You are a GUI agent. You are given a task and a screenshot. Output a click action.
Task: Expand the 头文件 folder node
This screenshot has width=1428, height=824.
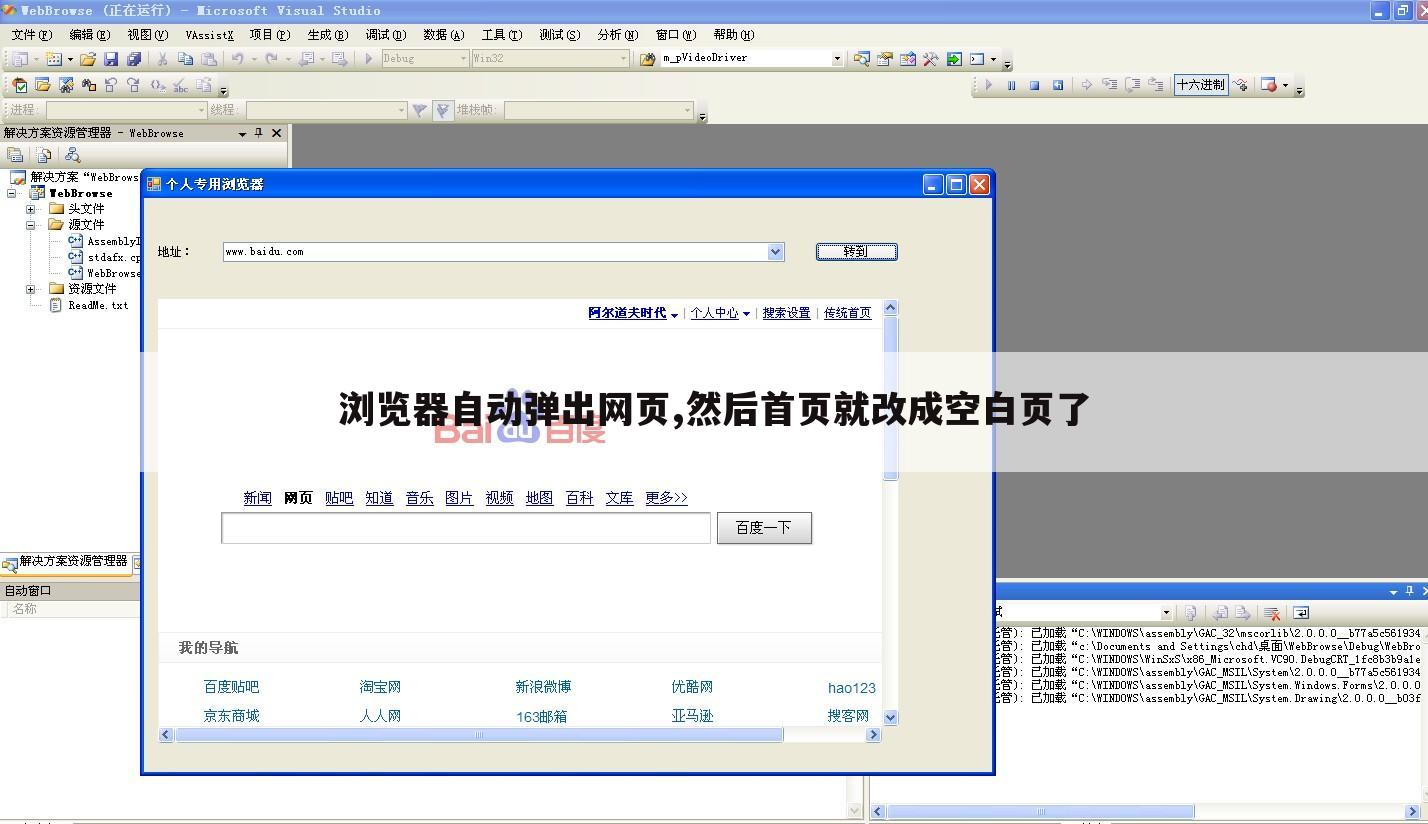coord(31,209)
